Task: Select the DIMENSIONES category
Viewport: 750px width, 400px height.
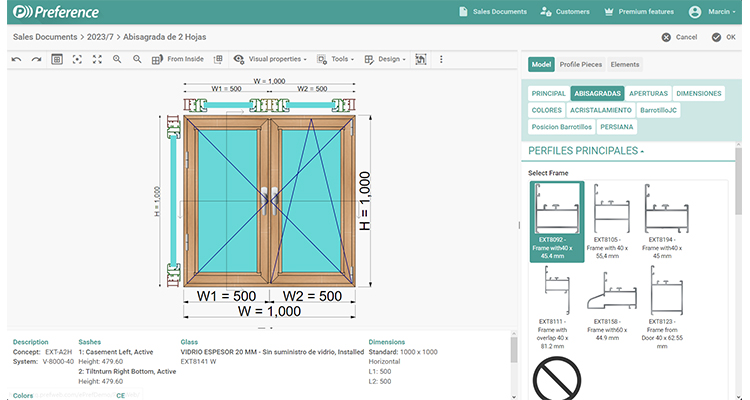Action: pos(698,93)
